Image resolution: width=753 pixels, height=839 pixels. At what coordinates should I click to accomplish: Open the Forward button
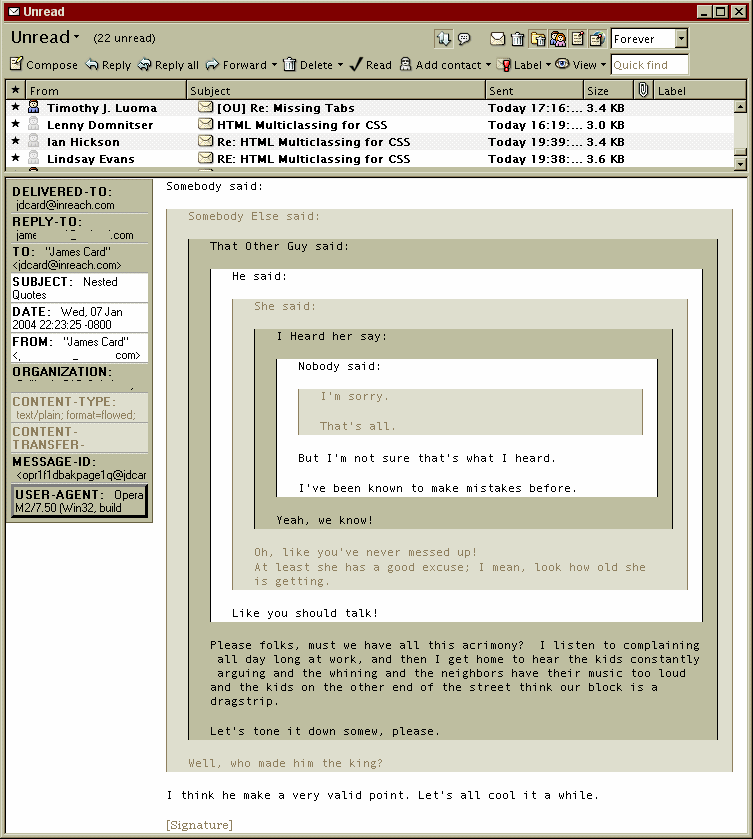tap(242, 65)
